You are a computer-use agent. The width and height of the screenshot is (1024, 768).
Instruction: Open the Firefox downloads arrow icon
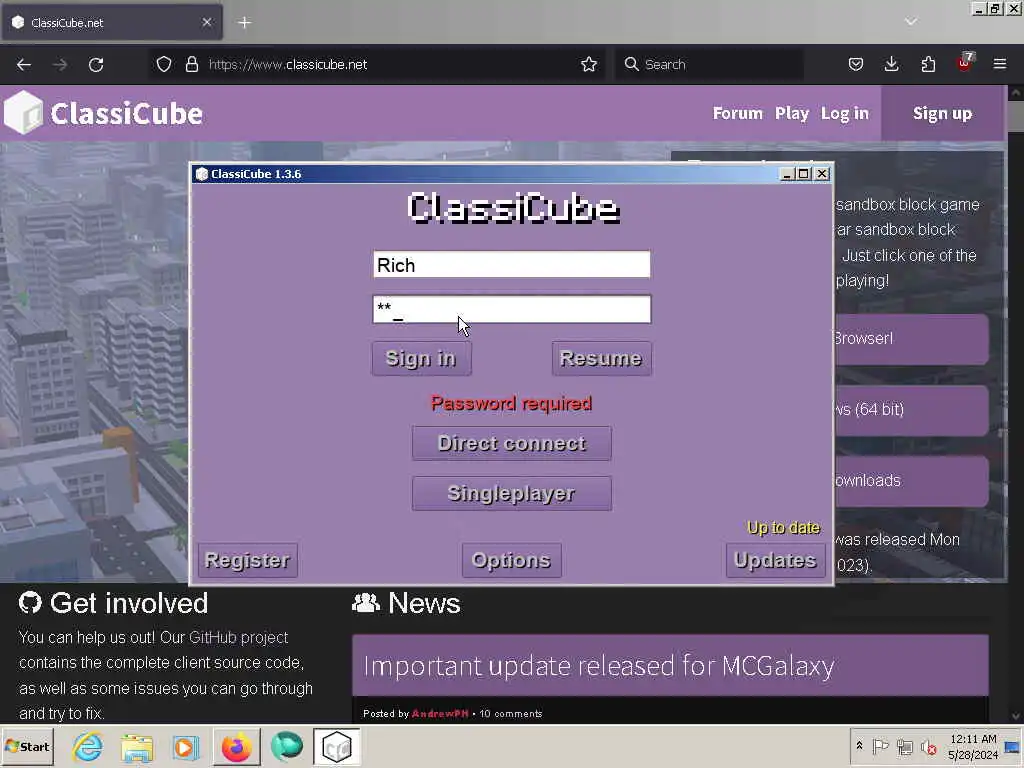[x=891, y=64]
